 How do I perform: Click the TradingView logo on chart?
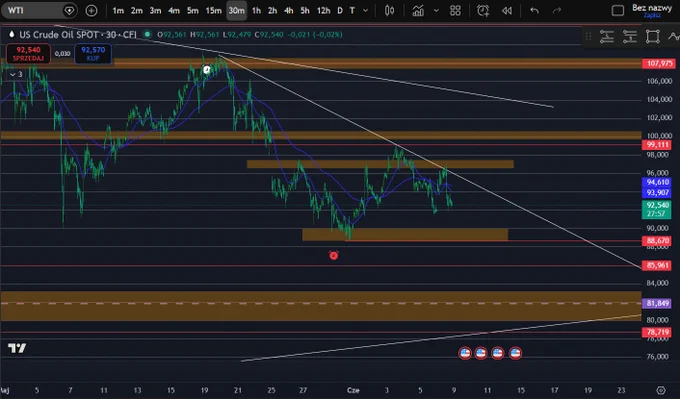point(17,348)
